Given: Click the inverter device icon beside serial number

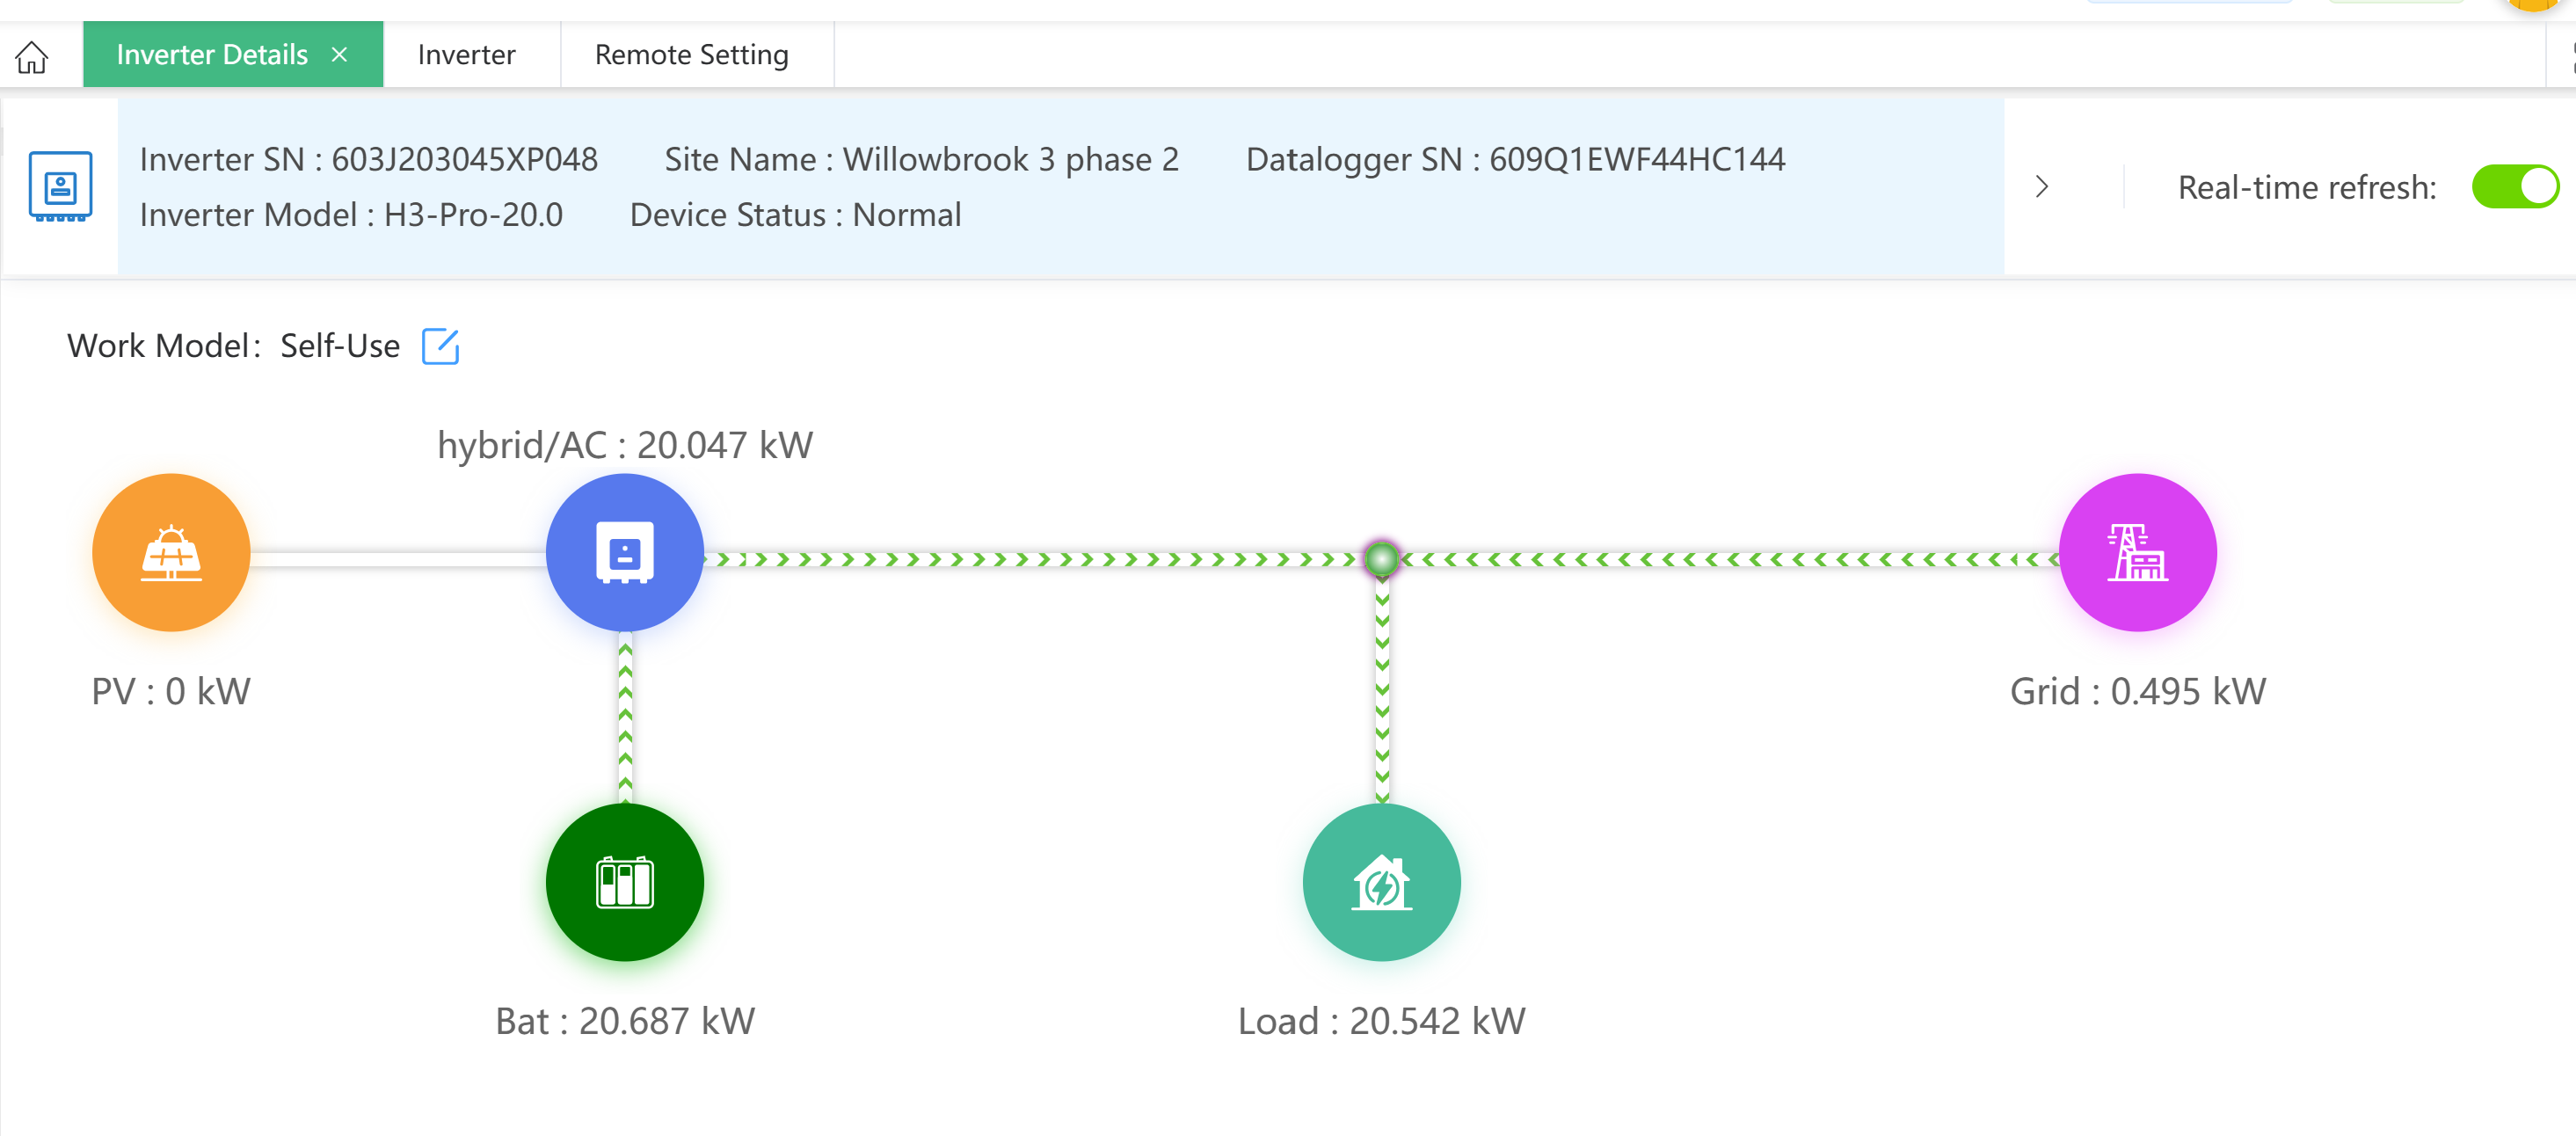Looking at the screenshot, I should [x=60, y=187].
